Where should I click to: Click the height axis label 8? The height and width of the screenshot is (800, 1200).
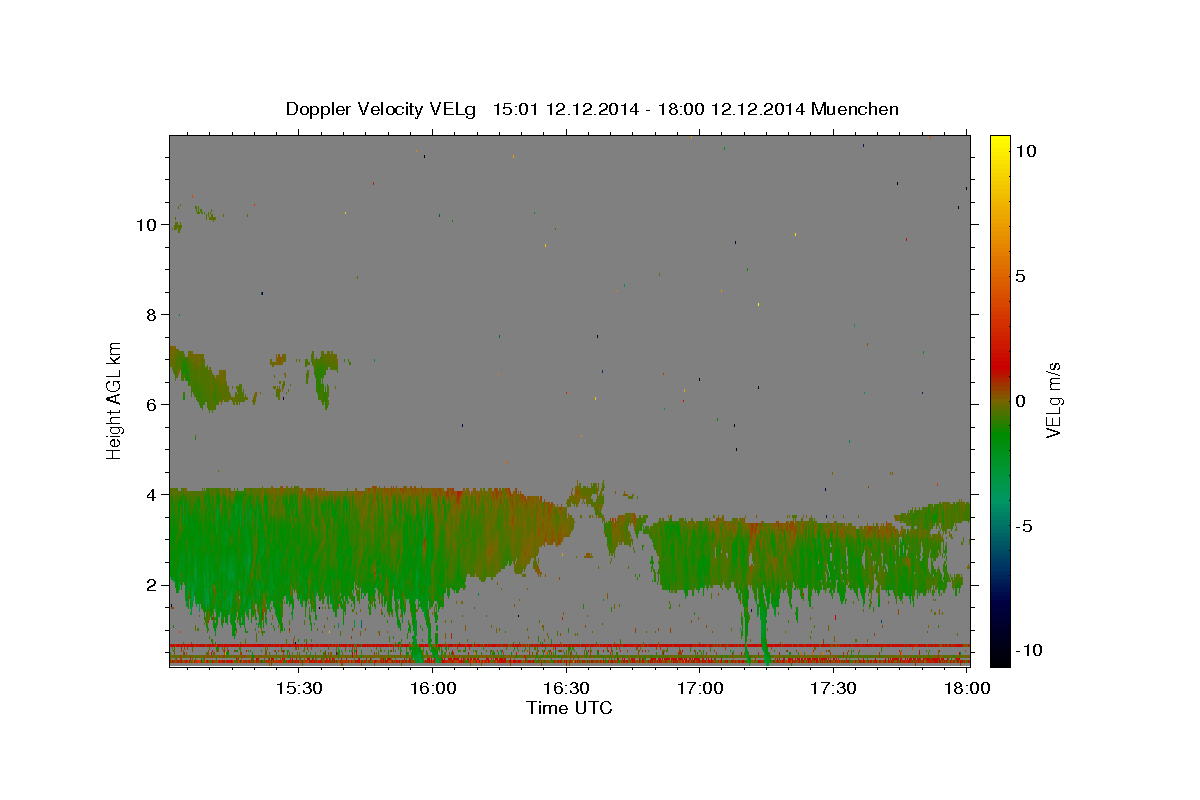coord(152,315)
